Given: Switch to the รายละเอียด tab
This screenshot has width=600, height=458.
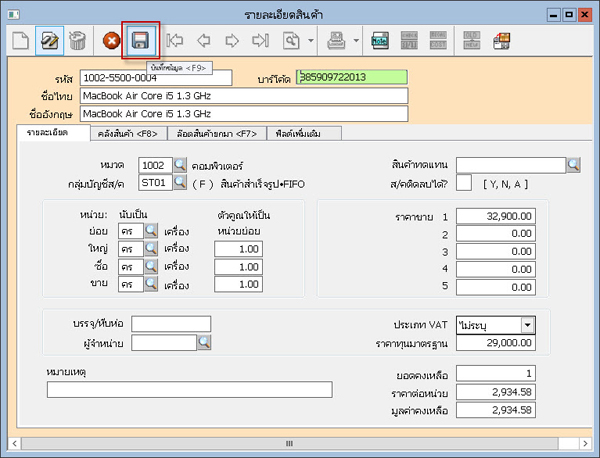Looking at the screenshot, I should [x=54, y=133].
